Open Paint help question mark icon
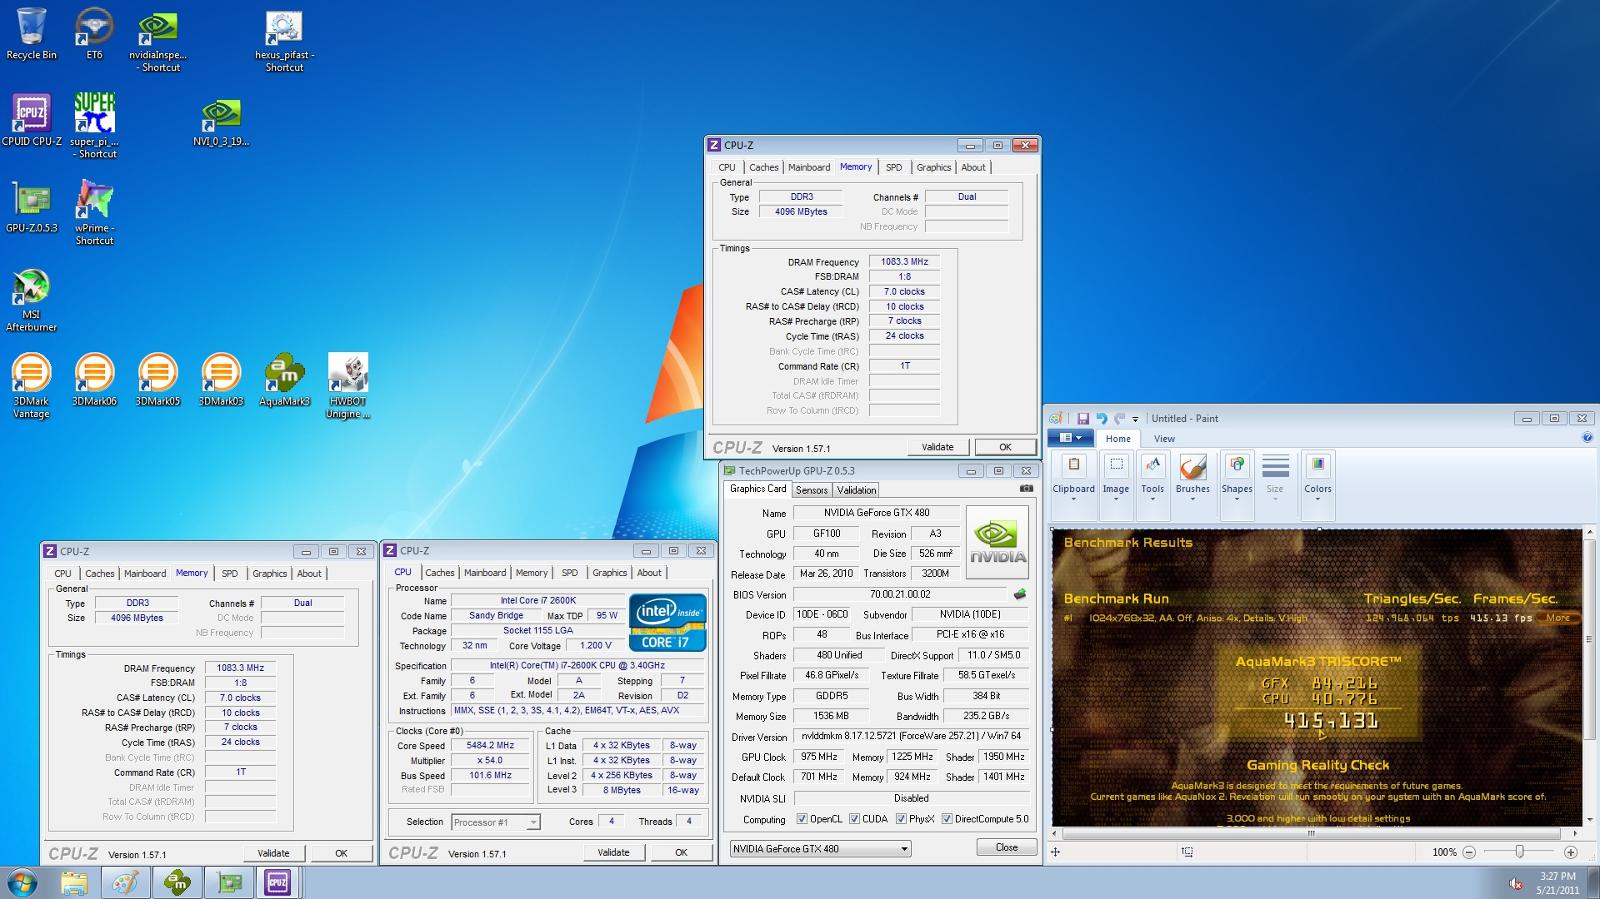This screenshot has width=1600, height=899. click(1587, 438)
